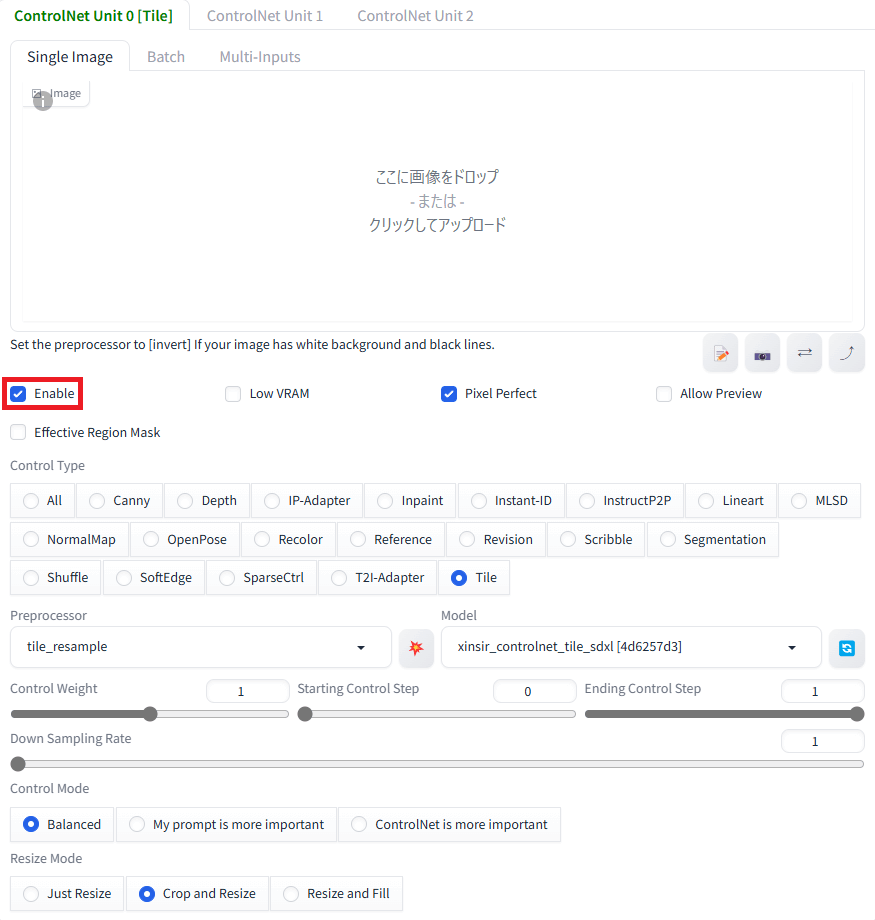This screenshot has height=920, width=875.
Task: Select the Lineart control type
Action: [x=731, y=500]
